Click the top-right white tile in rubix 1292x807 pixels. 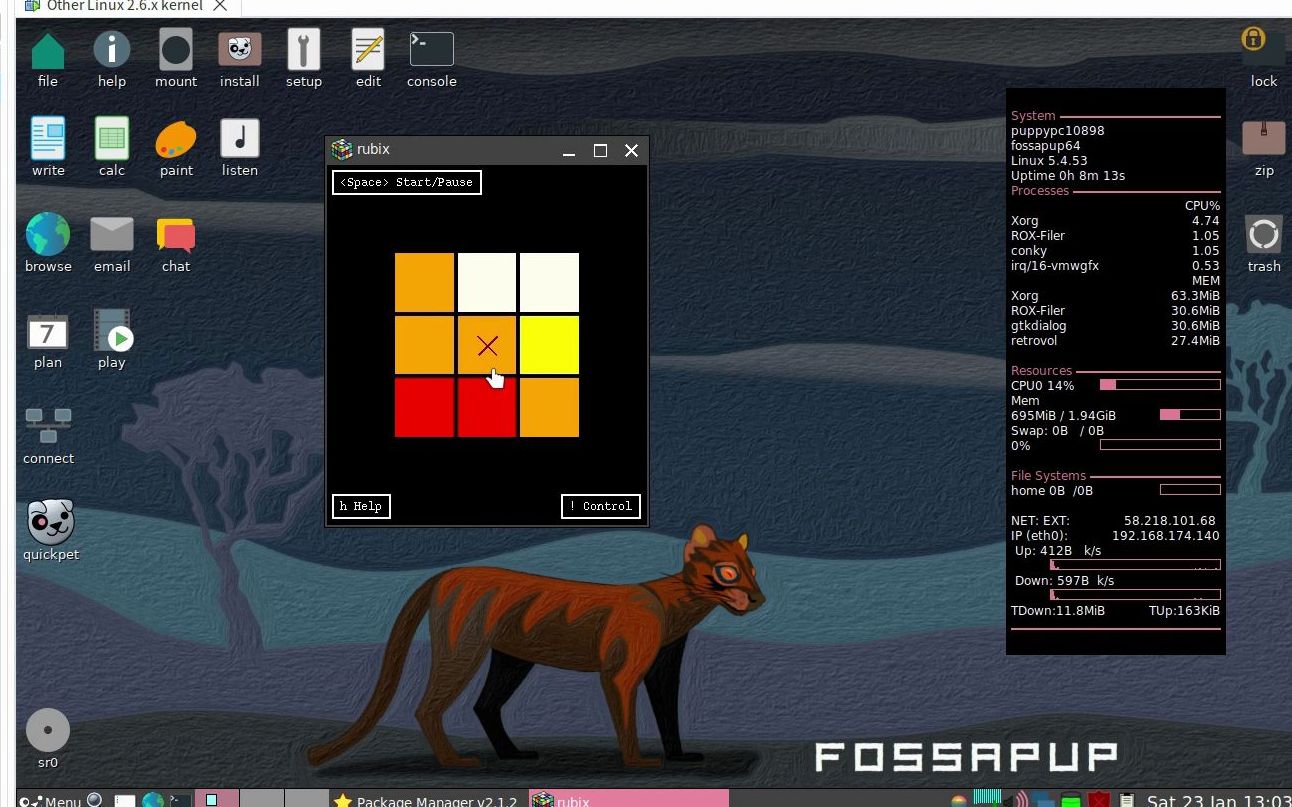click(549, 283)
